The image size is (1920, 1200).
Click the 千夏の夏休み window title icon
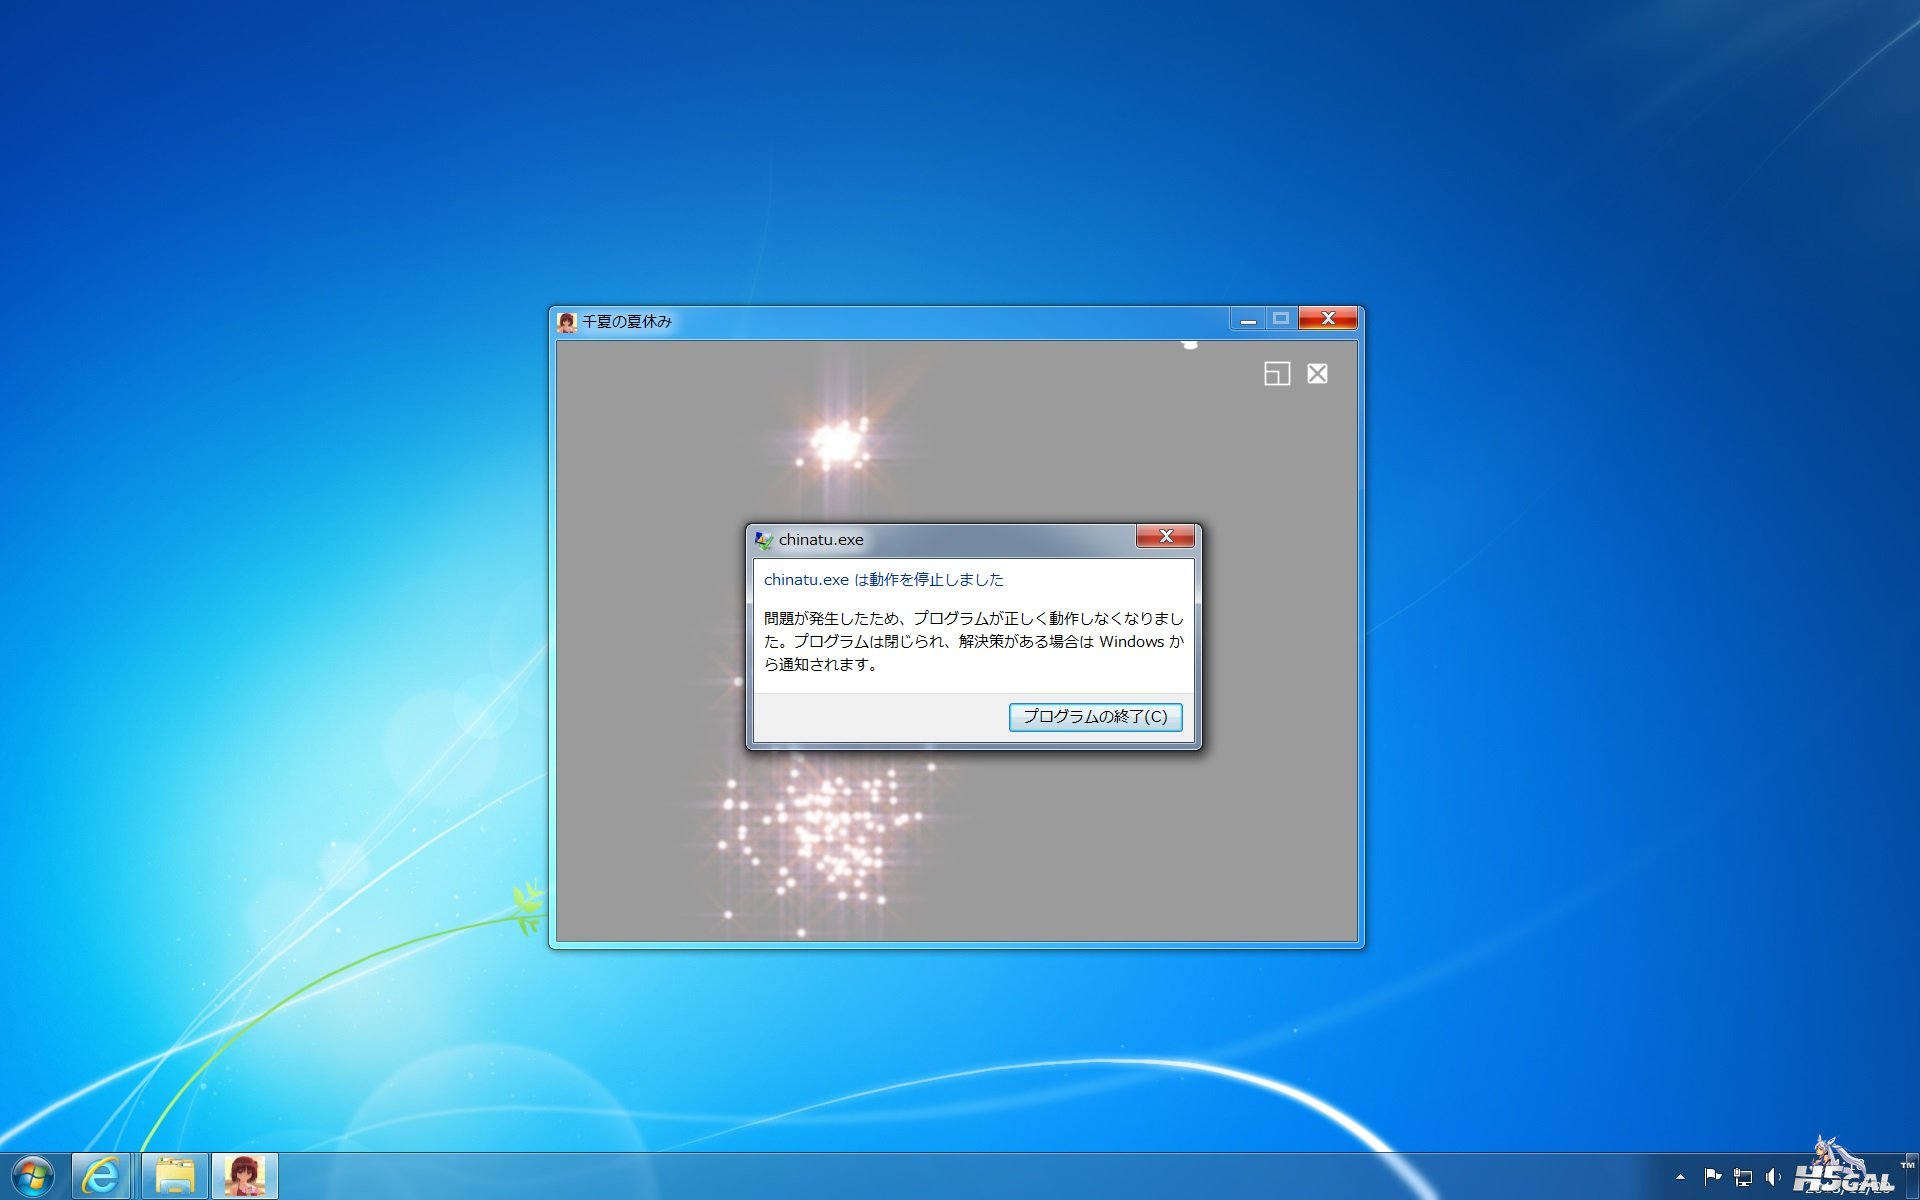click(567, 322)
